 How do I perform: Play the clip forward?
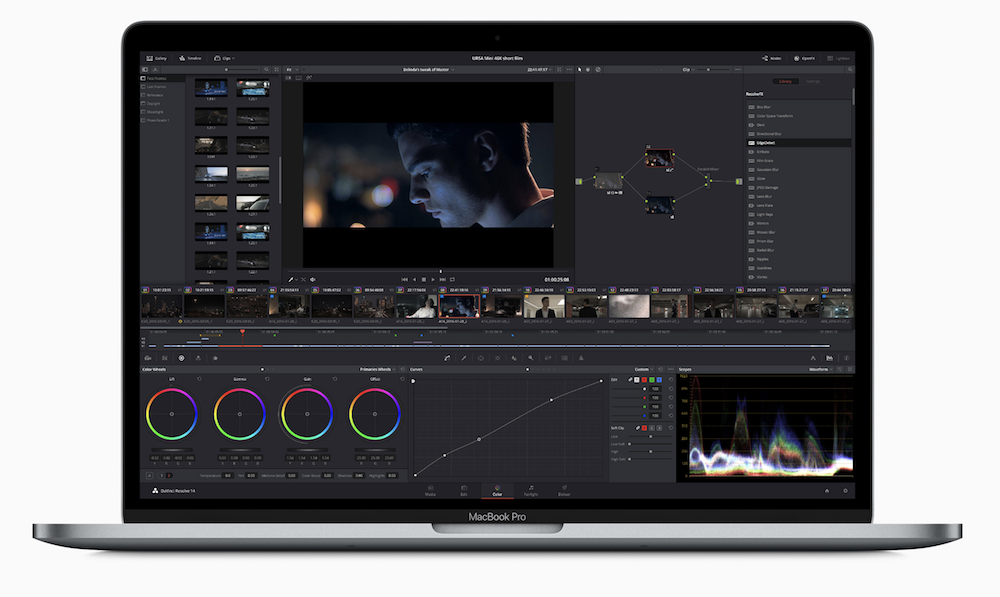click(x=433, y=279)
